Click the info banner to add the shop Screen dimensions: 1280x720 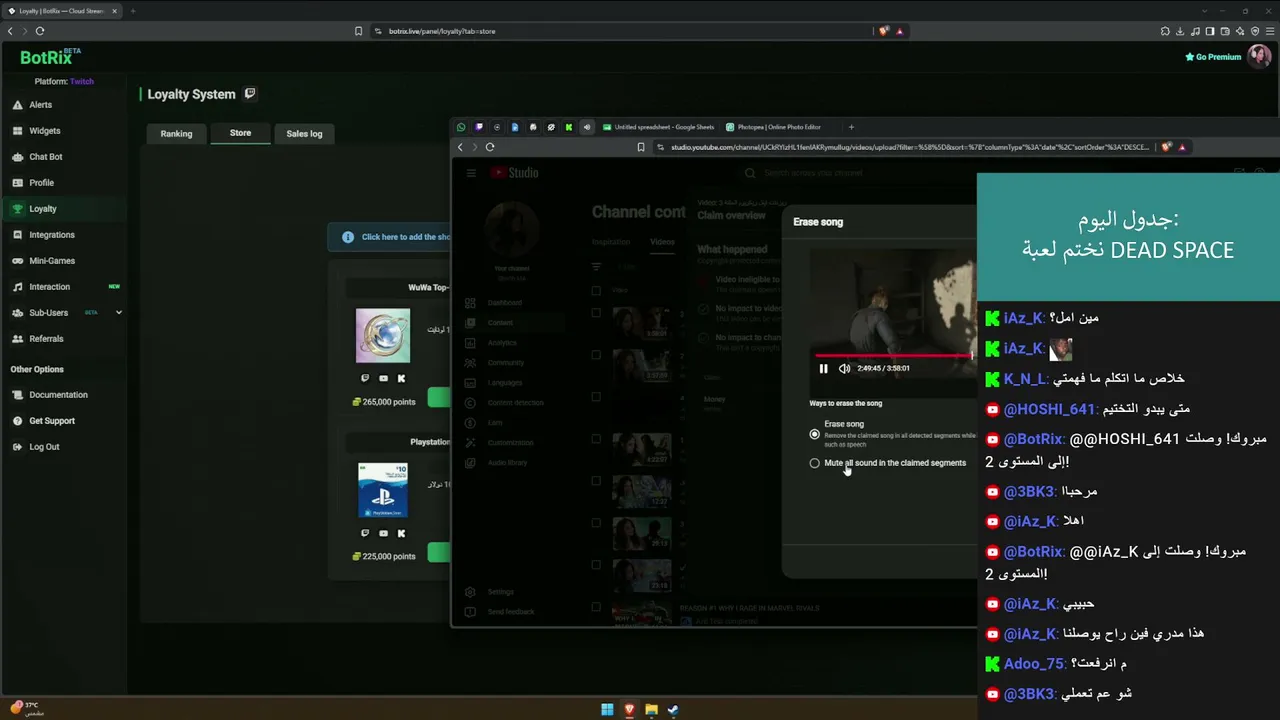(390, 237)
